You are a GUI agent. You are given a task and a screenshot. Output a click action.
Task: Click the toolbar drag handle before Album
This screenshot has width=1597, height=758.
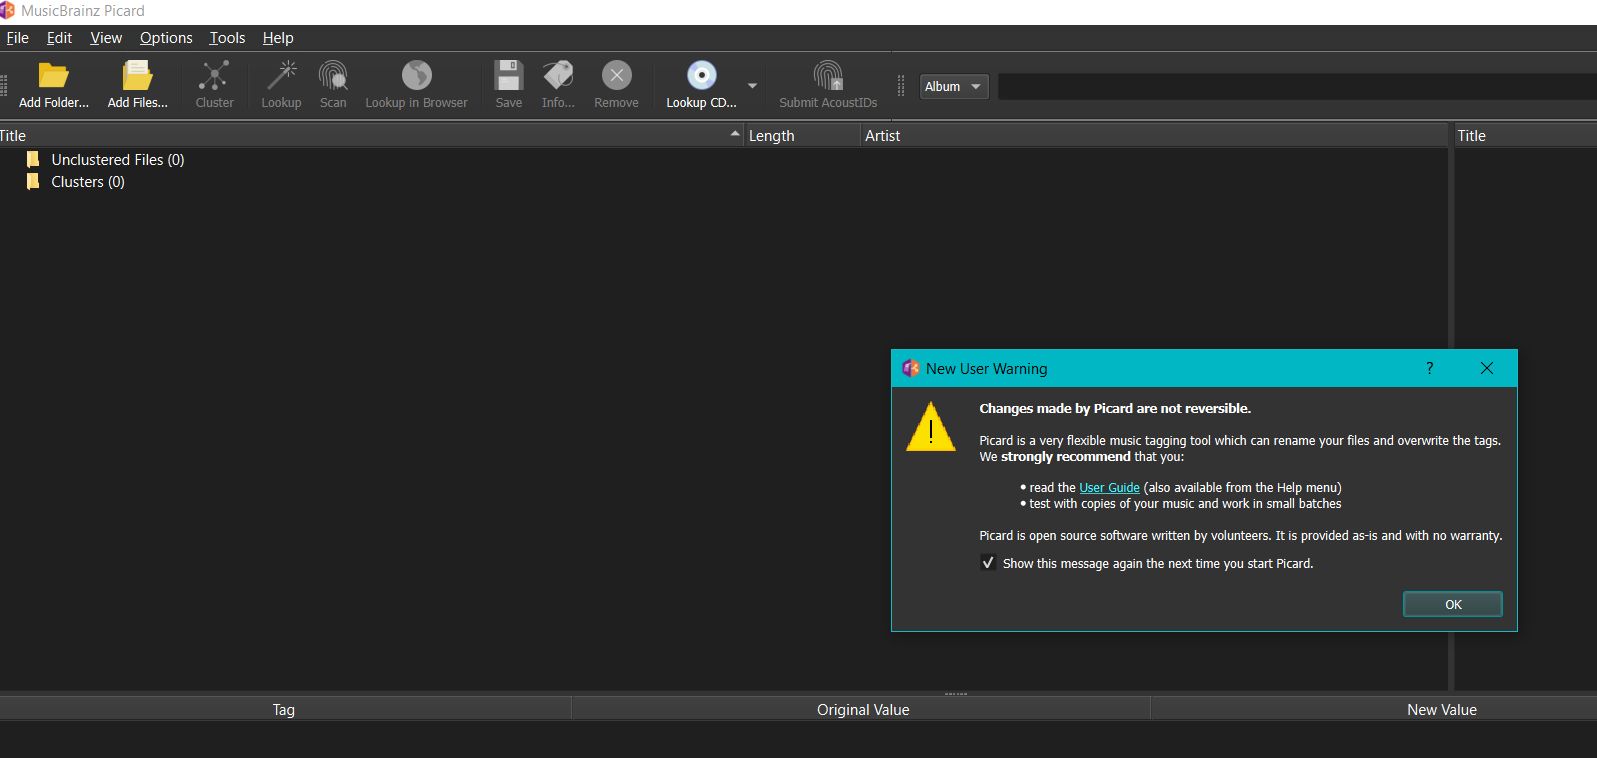(901, 86)
